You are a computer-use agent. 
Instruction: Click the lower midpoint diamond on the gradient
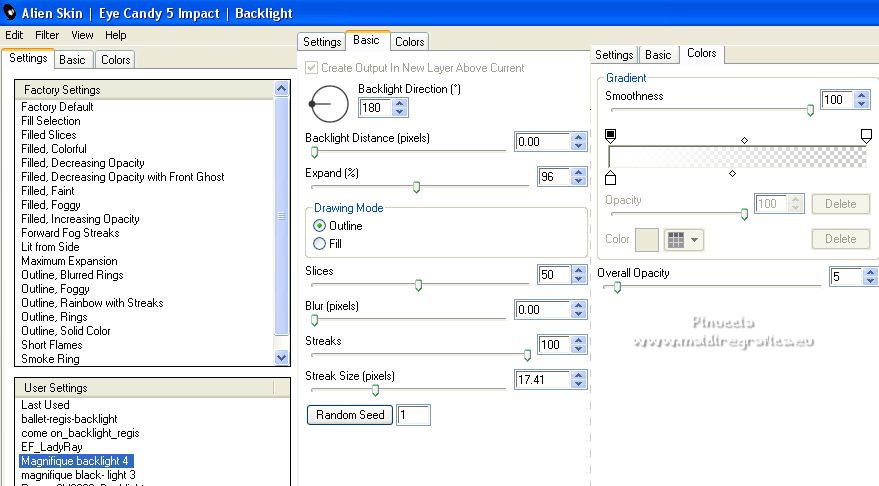coord(732,174)
